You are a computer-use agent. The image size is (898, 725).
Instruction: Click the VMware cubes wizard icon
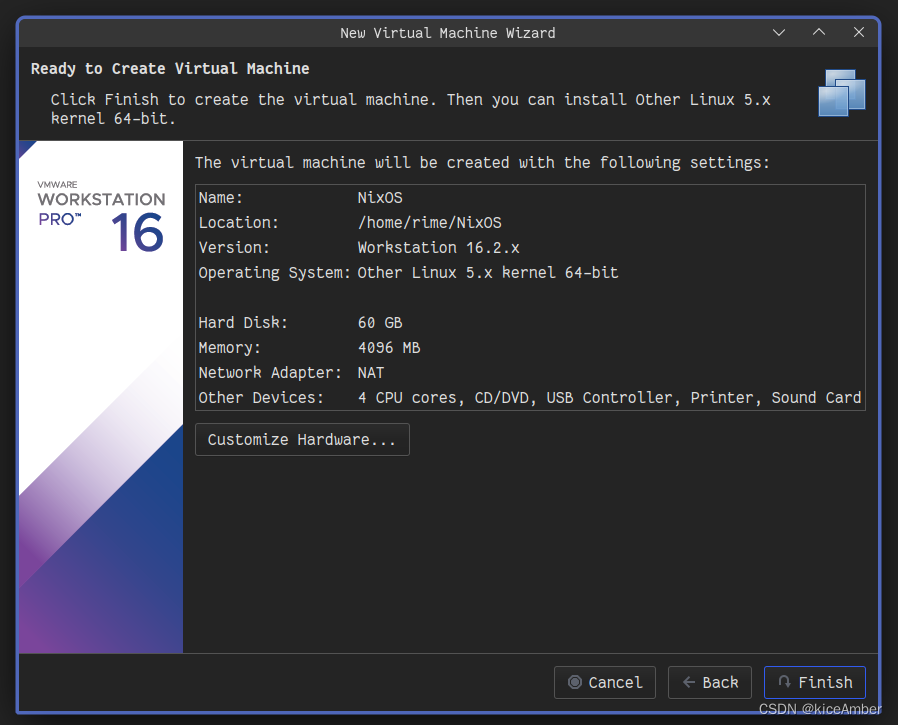click(841, 92)
